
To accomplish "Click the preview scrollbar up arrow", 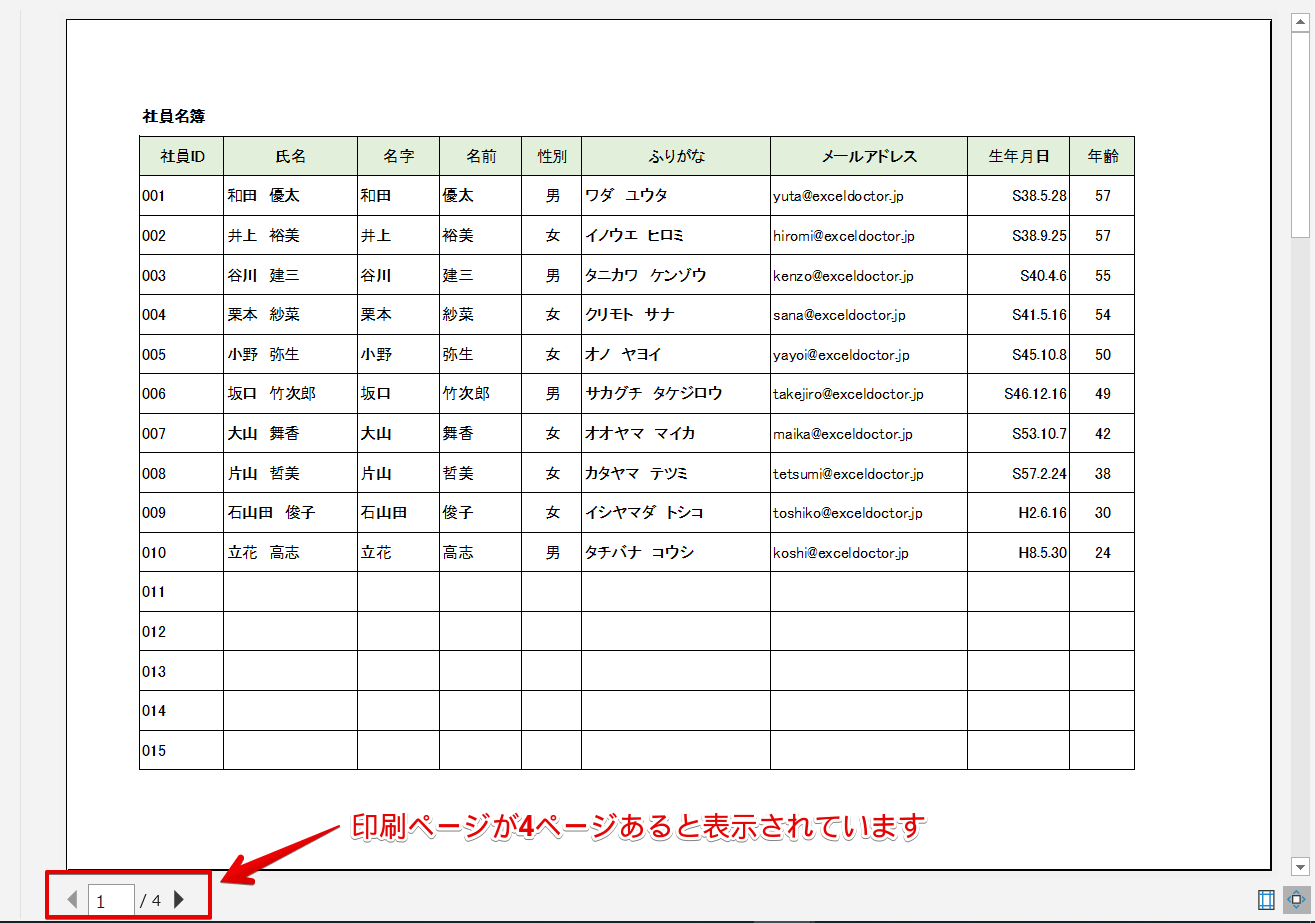I will [1300, 23].
